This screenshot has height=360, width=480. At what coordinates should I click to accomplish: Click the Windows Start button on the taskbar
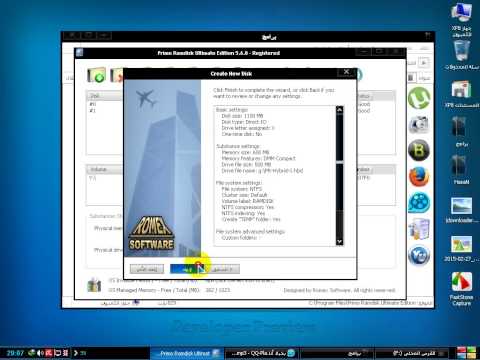(x=466, y=353)
